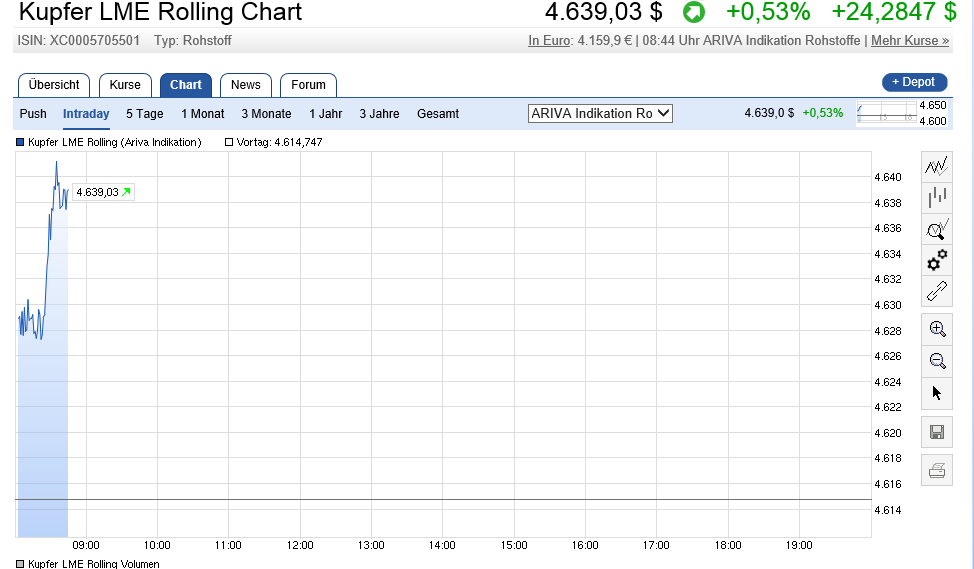Viewport: 974px width, 569px height.
Task: Toggle Kupfer LME Rolling Volumen legend
Action: 20,564
